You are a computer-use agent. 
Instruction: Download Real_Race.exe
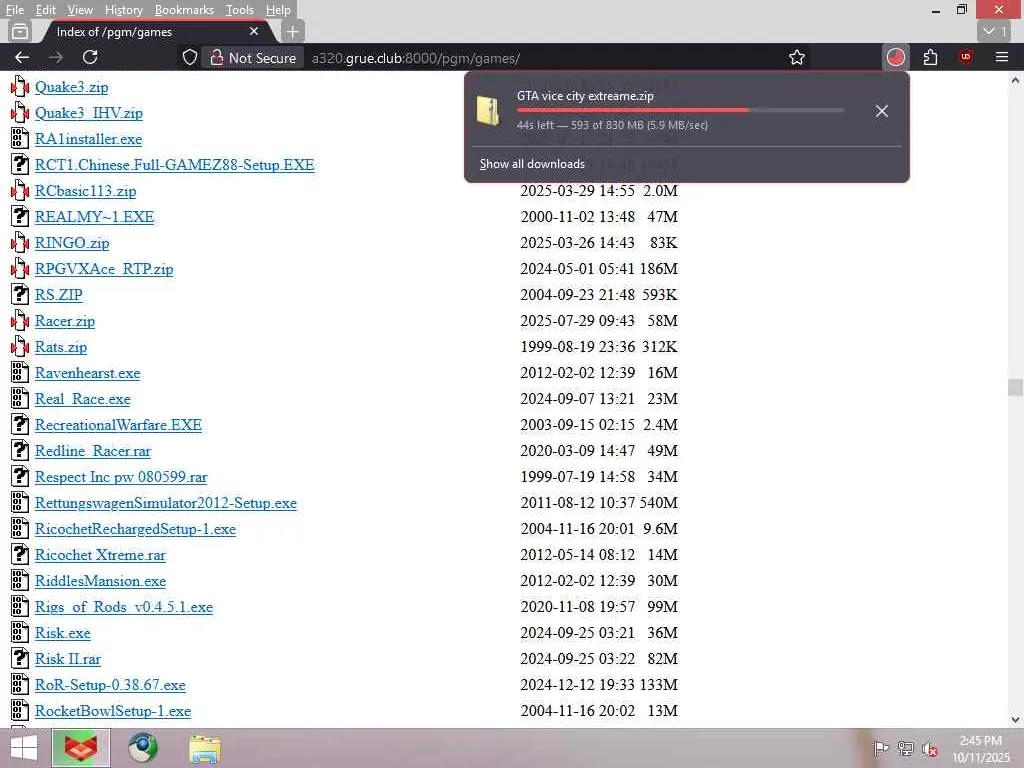(83, 398)
